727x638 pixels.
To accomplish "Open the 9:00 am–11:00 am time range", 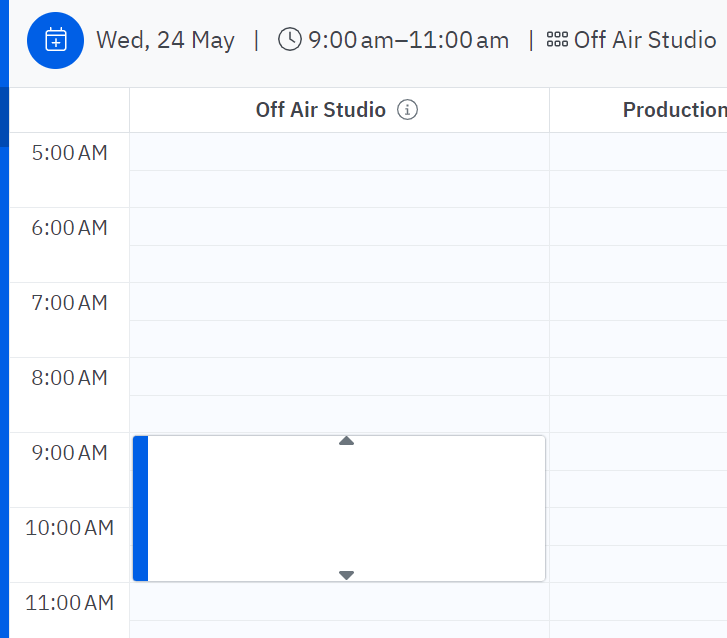I will 408,41.
